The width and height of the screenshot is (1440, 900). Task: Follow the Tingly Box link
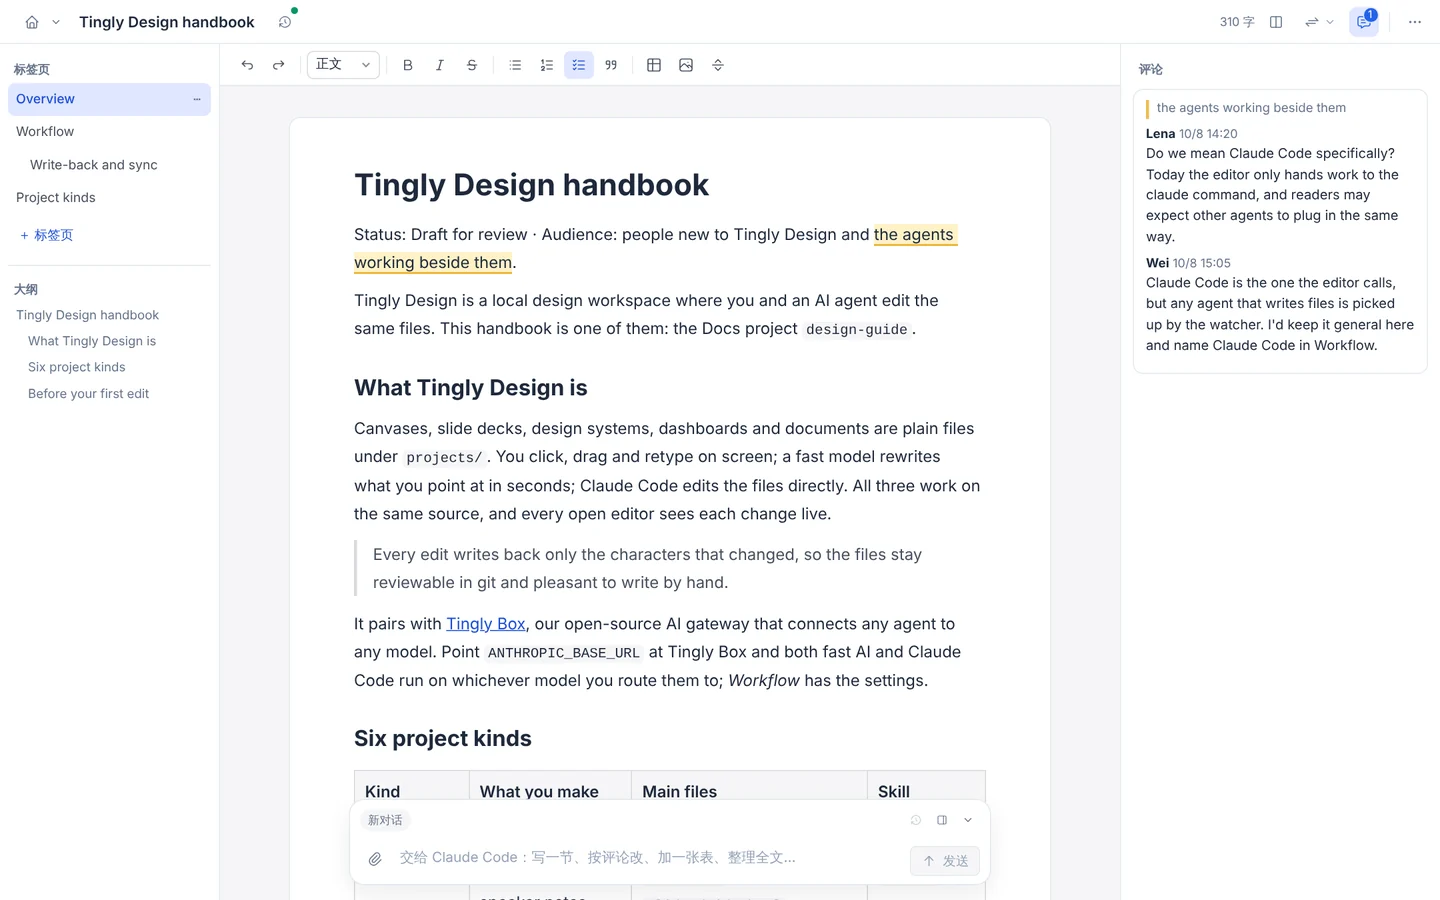pyautogui.click(x=485, y=624)
